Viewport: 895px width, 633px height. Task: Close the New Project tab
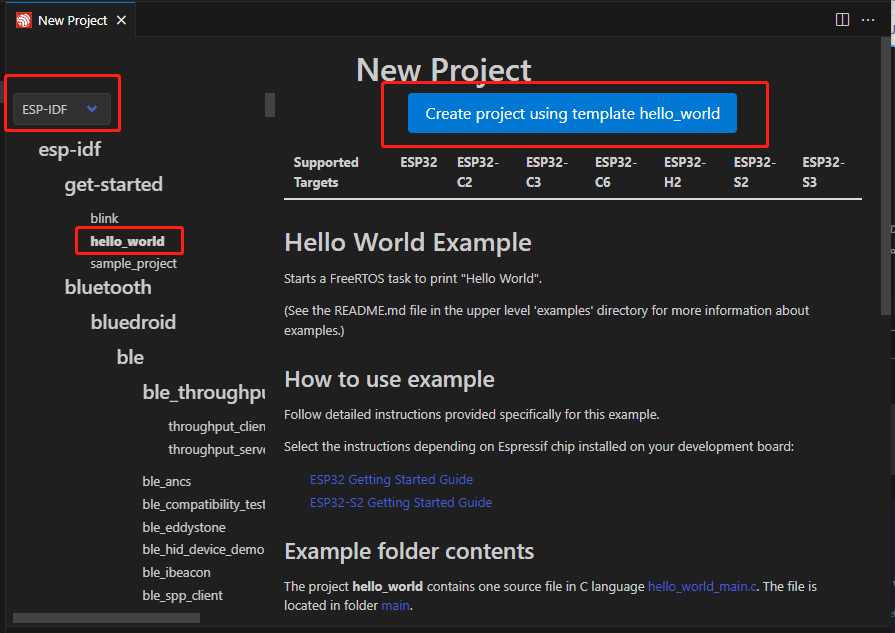tap(121, 21)
